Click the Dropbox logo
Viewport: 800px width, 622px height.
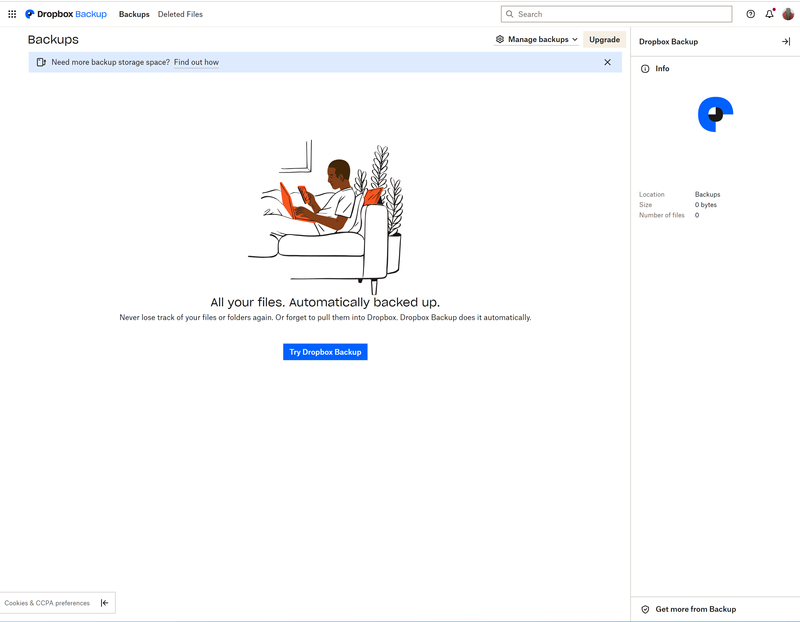click(31, 13)
